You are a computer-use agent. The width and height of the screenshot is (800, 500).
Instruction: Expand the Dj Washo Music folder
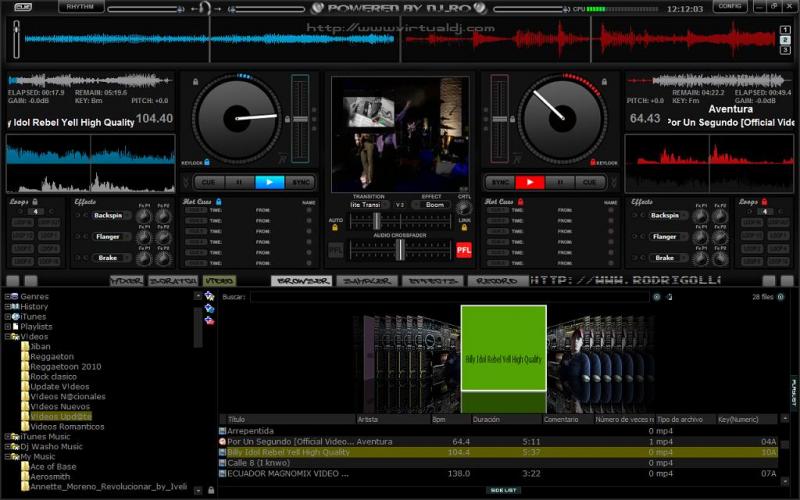(7, 446)
